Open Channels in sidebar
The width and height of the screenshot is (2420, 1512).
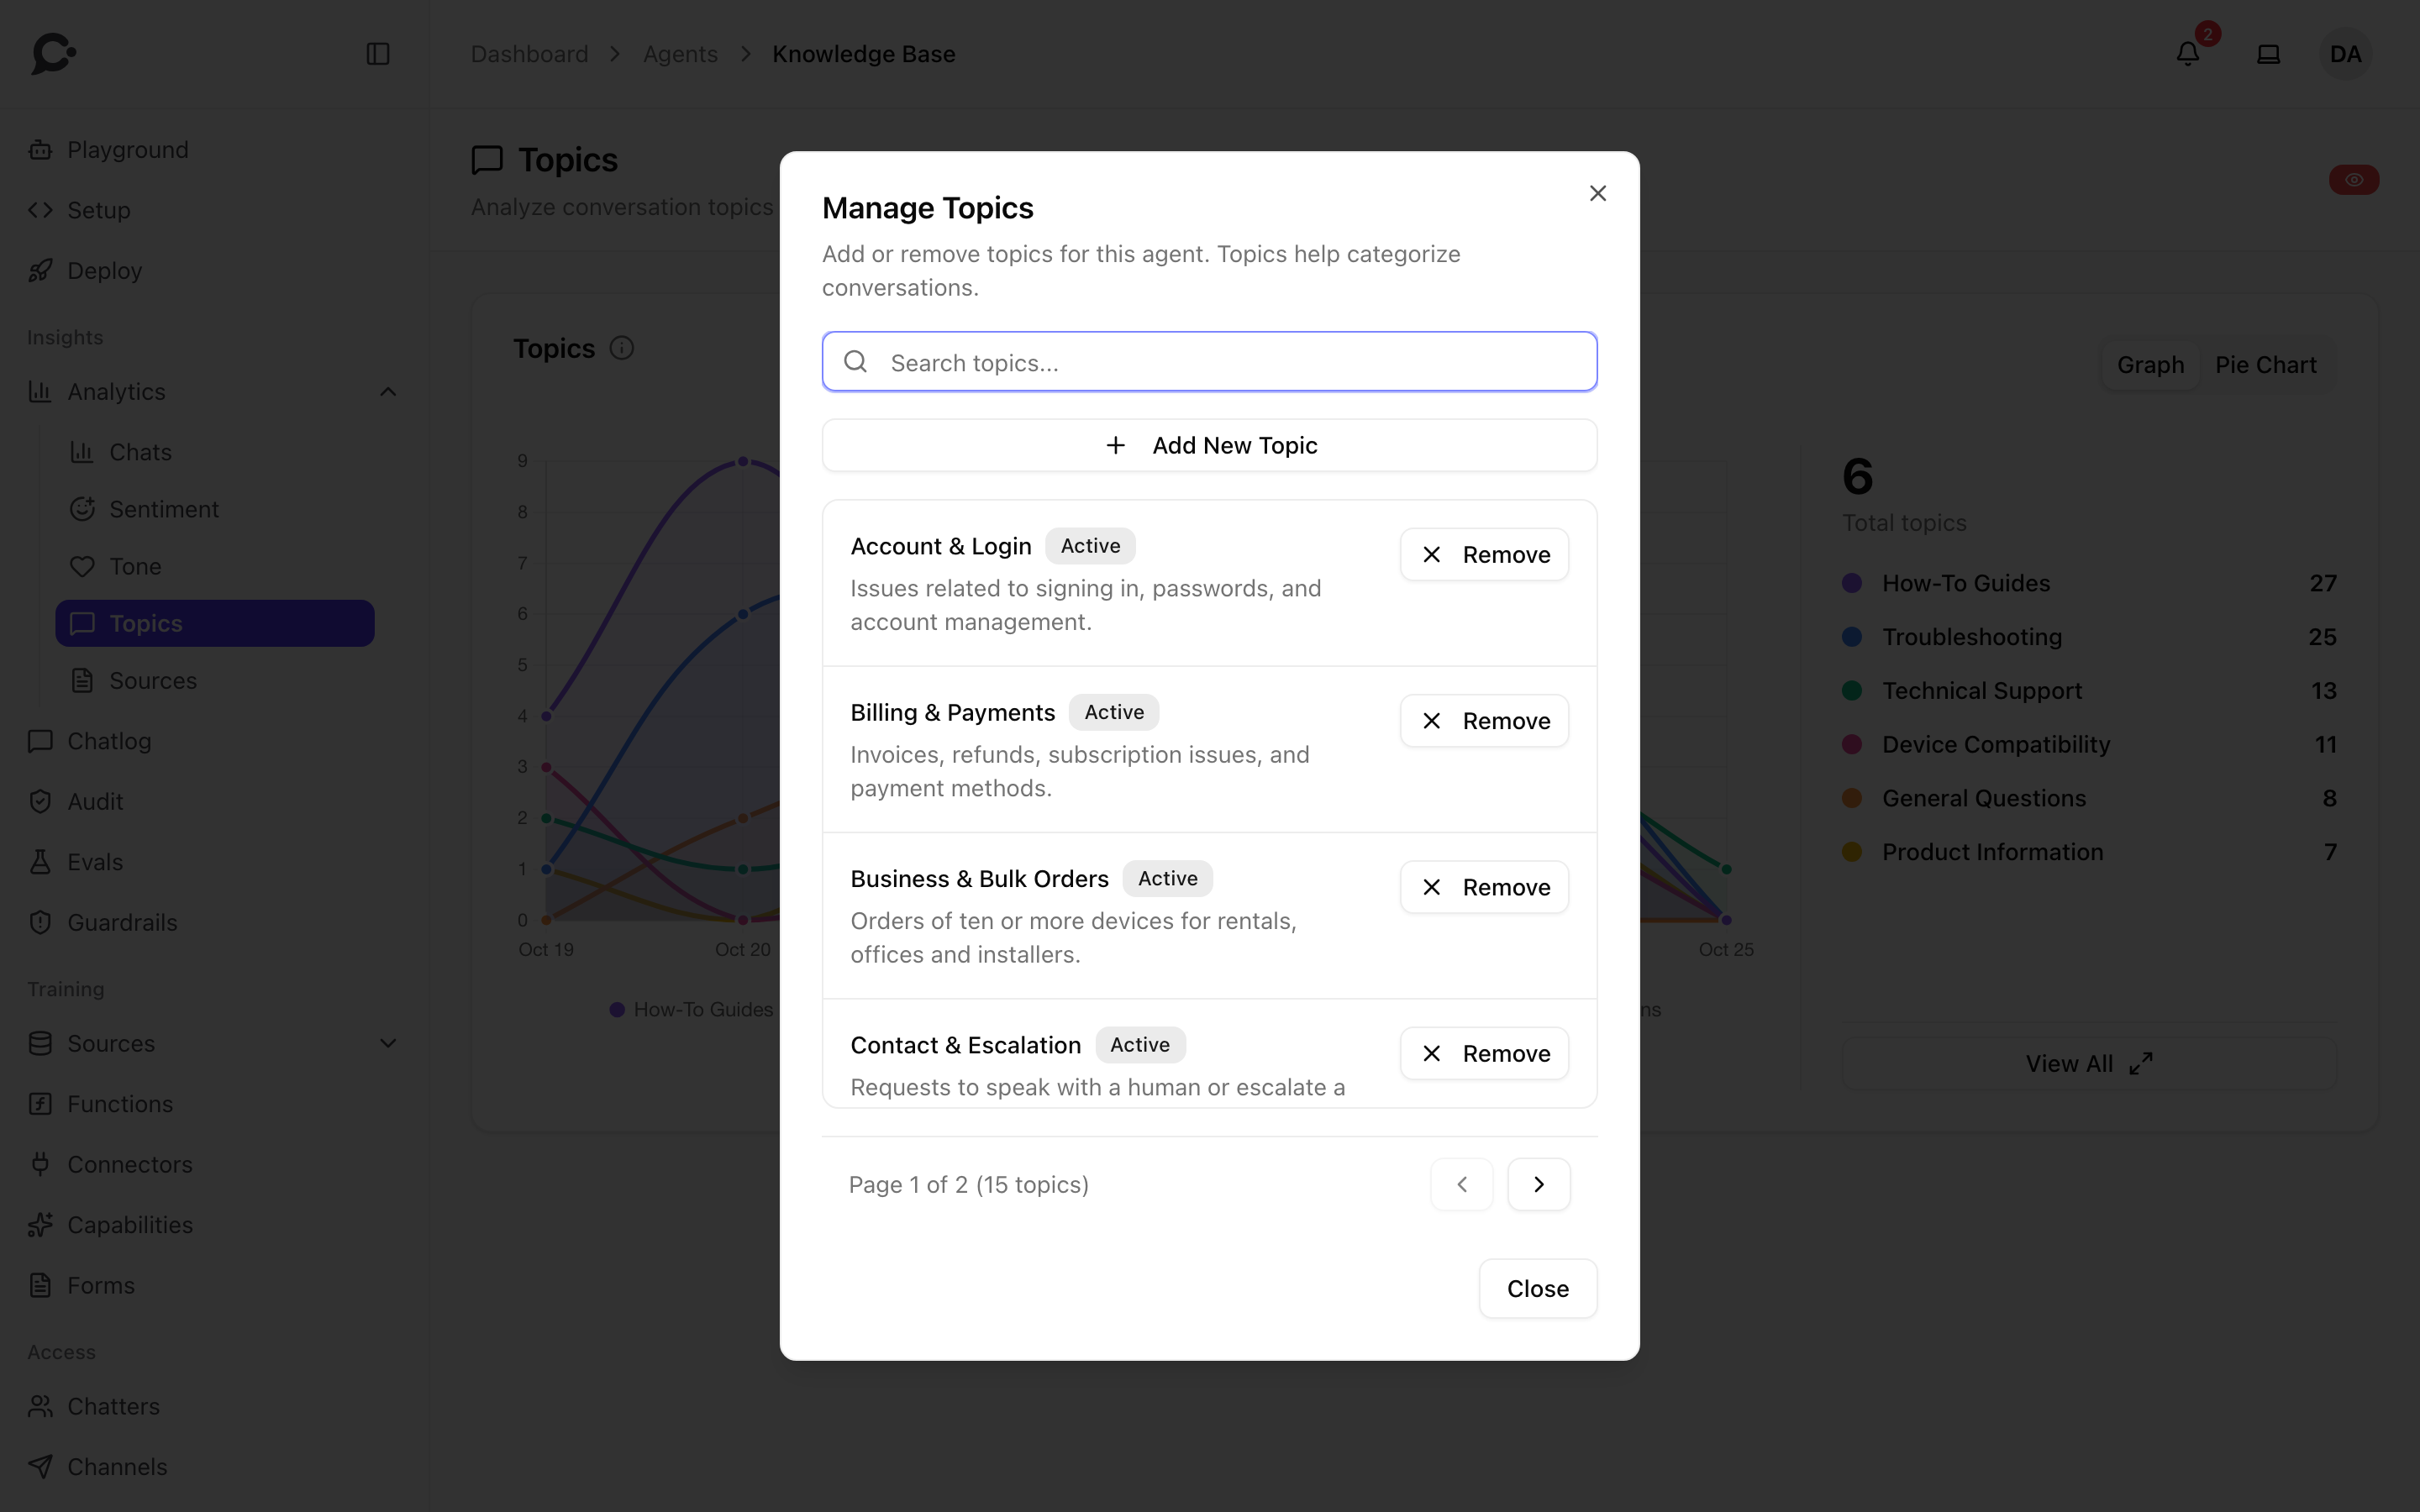click(214, 1467)
